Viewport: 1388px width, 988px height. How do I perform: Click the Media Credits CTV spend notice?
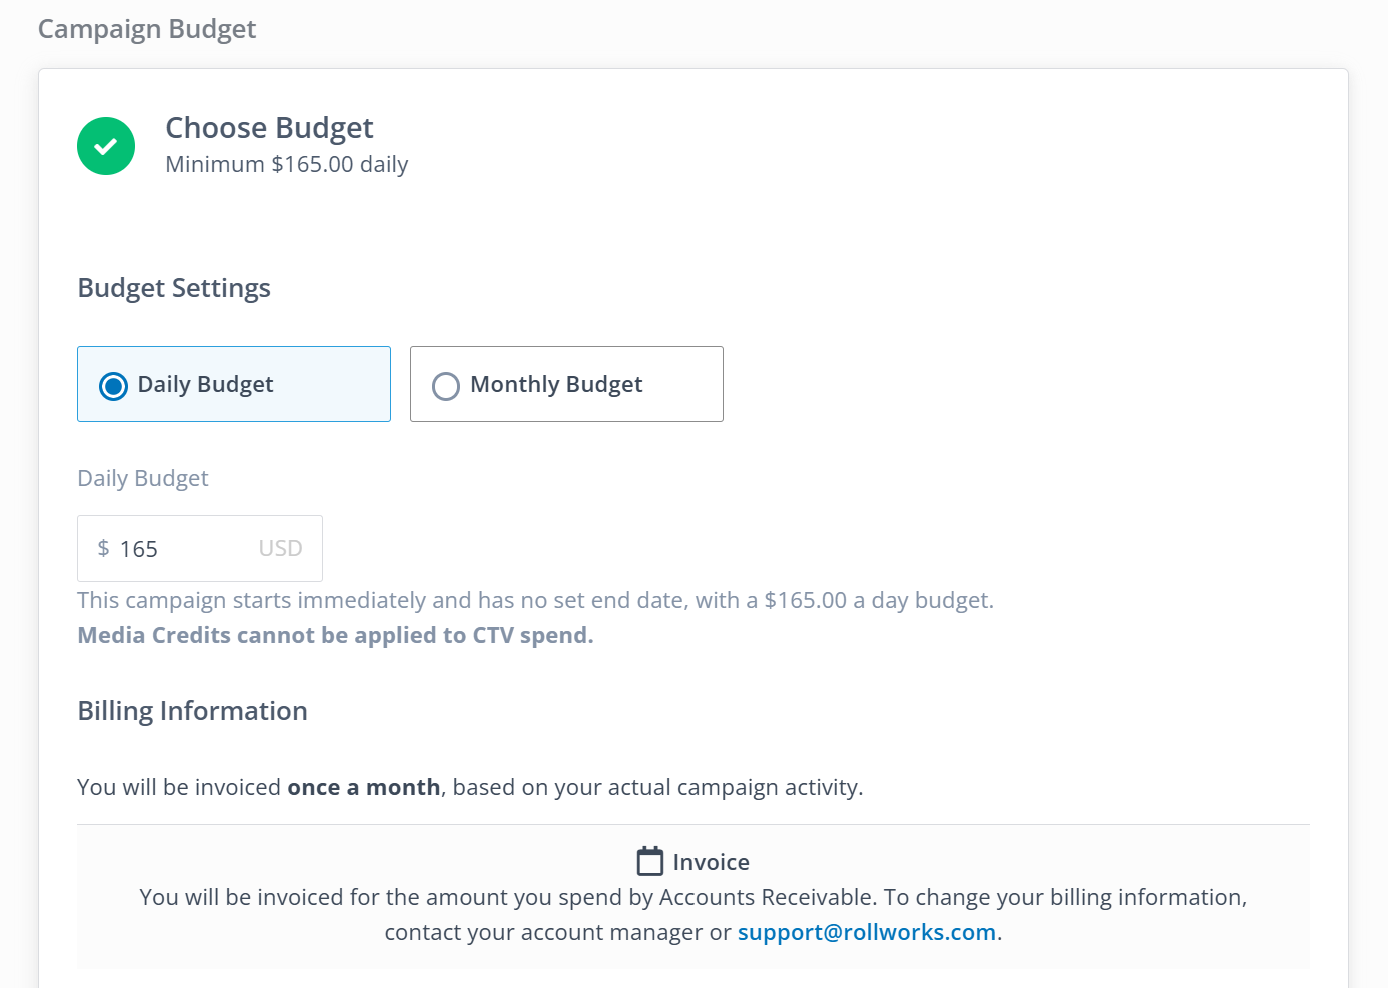(x=335, y=636)
